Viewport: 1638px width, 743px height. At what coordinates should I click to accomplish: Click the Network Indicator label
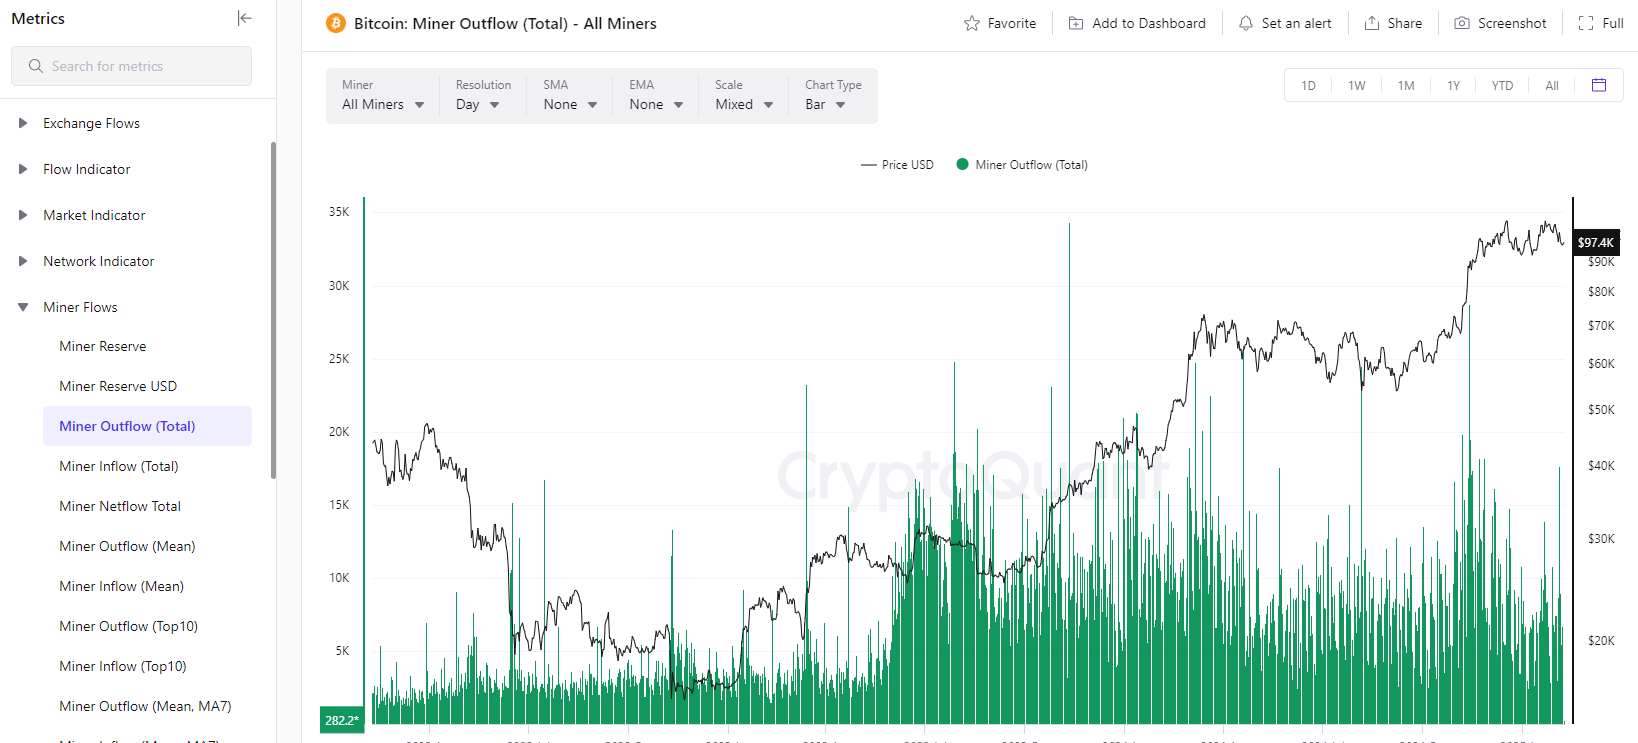[99, 261]
